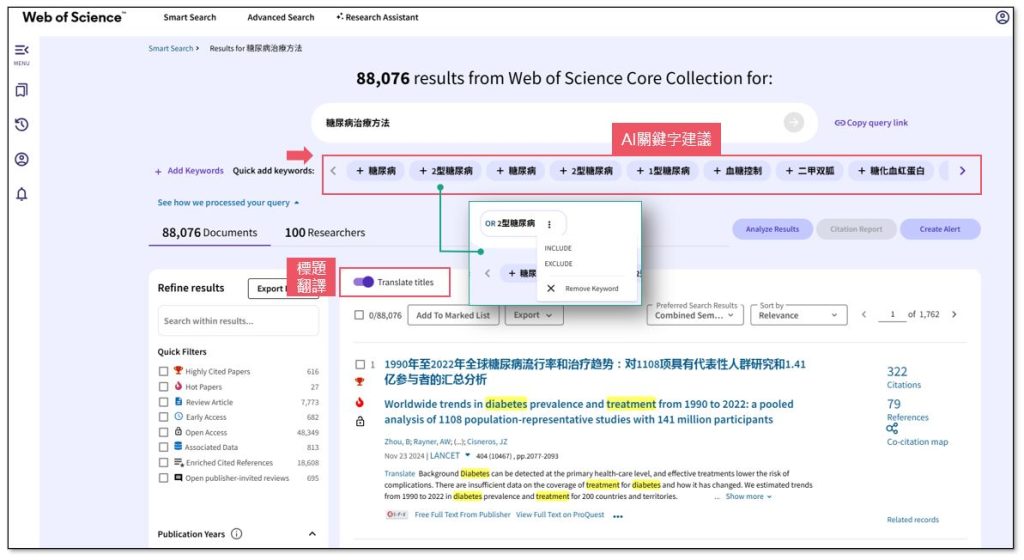Open the search history clock icon

(x=21, y=125)
